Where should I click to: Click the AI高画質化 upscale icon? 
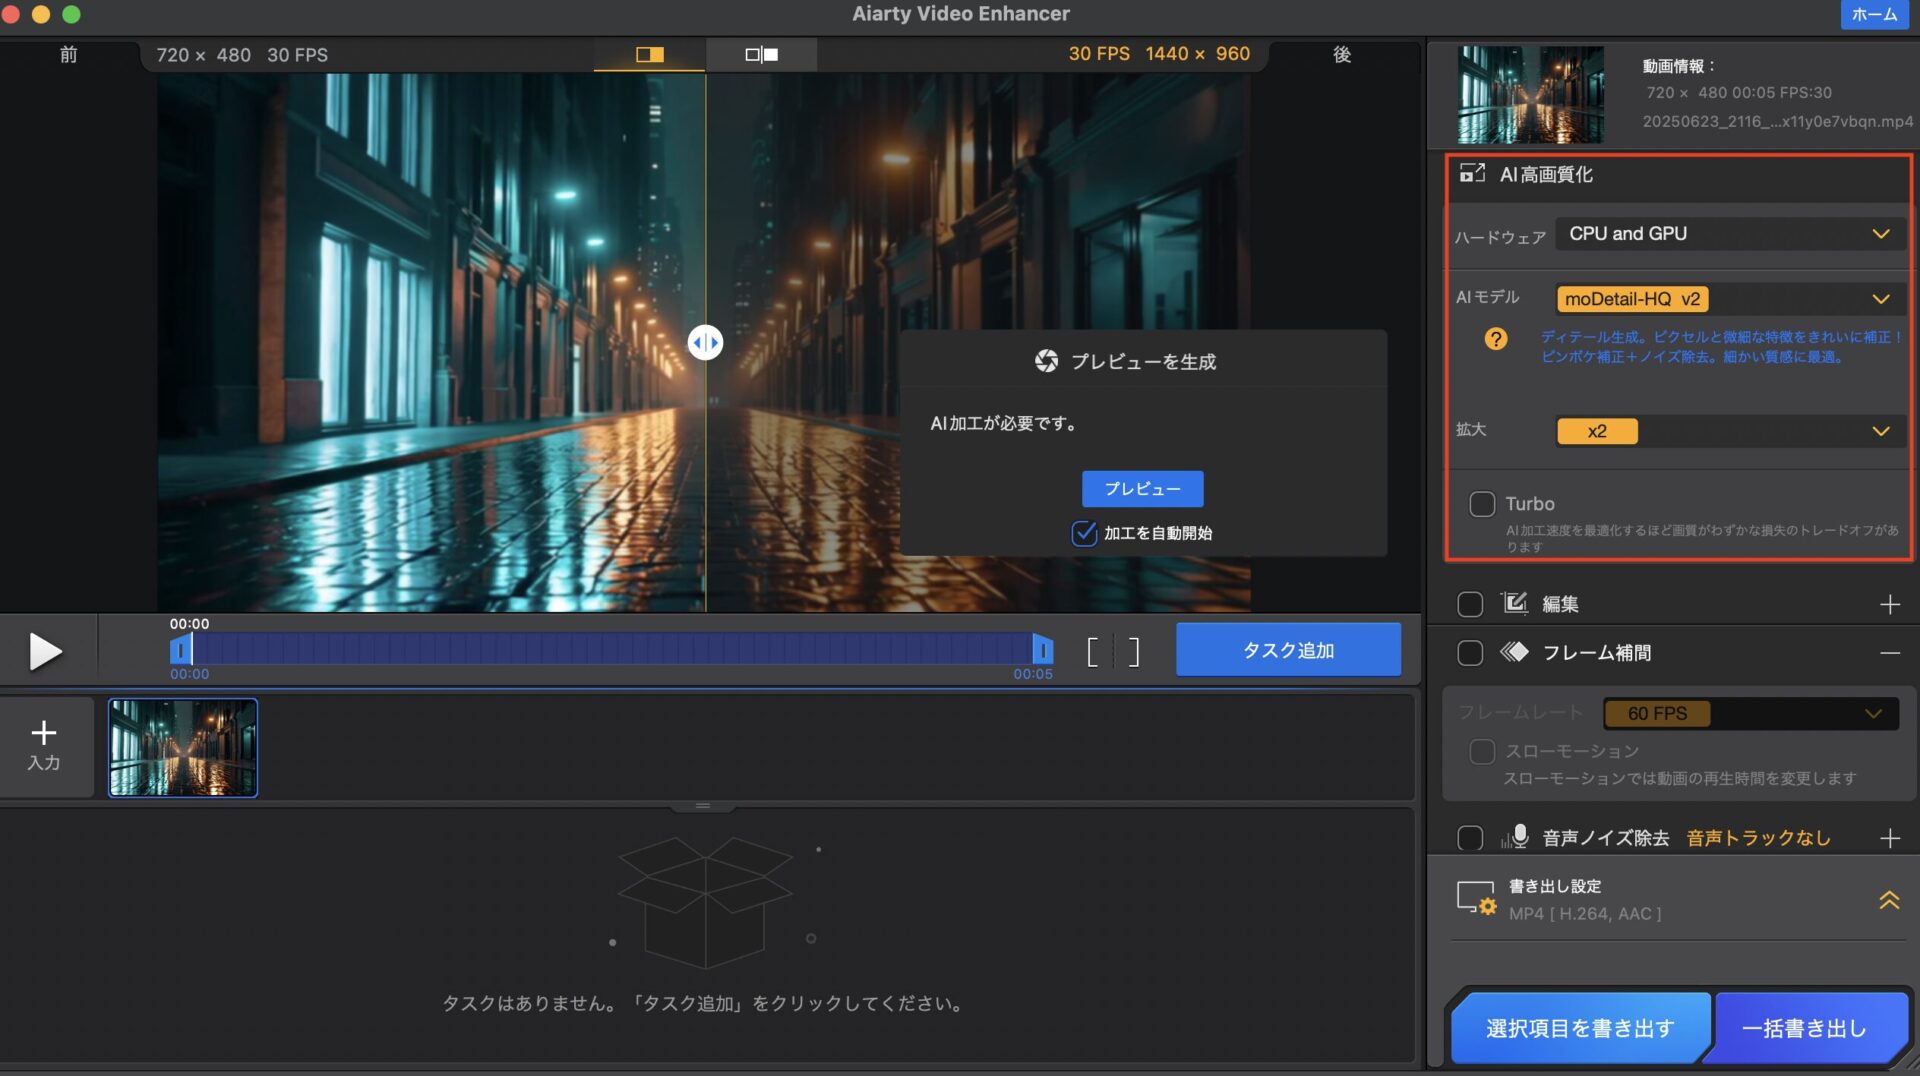[x=1472, y=174]
